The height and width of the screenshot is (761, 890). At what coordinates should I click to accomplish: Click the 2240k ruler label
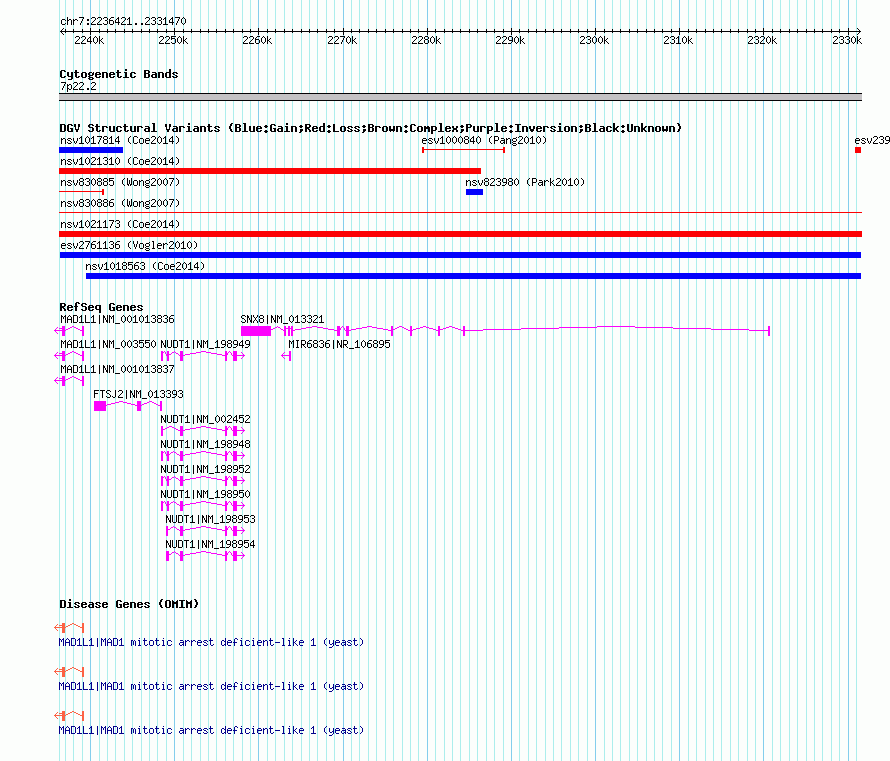(89, 40)
